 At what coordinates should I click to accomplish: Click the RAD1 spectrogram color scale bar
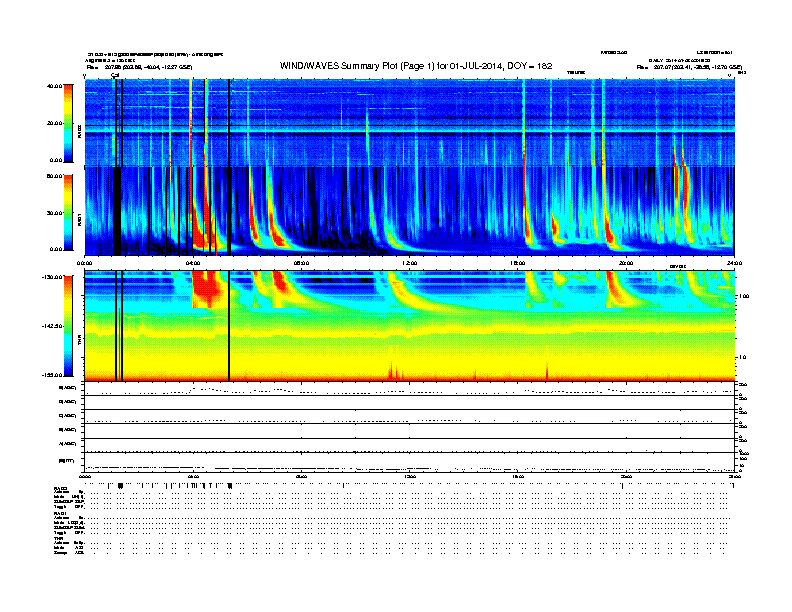pyautogui.click(x=68, y=213)
